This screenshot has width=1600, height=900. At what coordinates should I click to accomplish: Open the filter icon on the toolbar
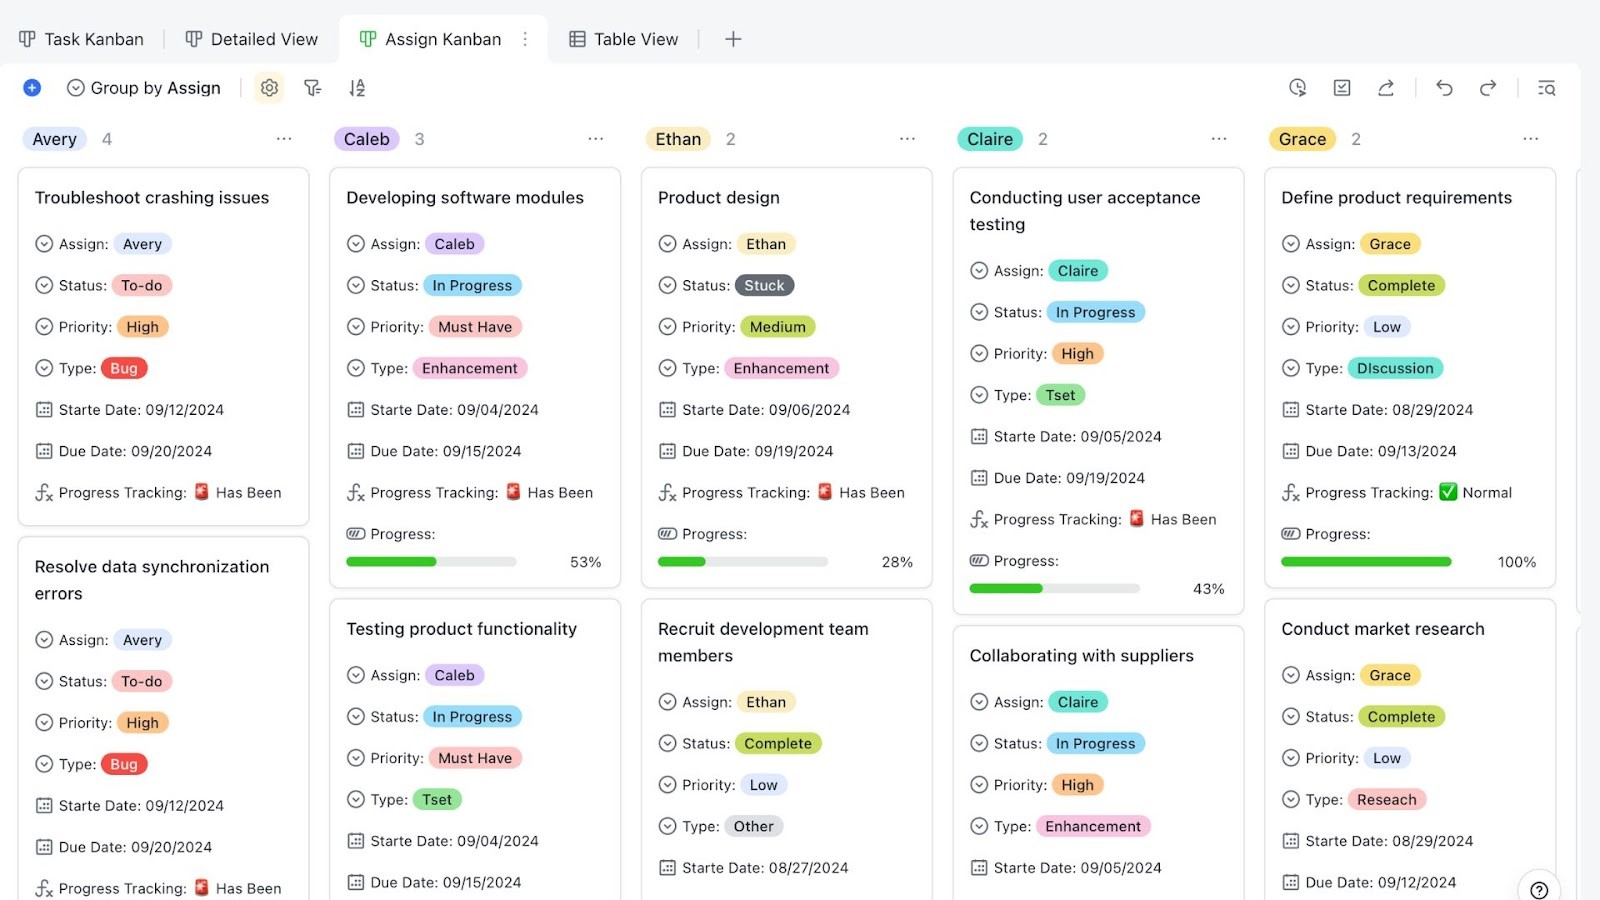click(x=312, y=88)
